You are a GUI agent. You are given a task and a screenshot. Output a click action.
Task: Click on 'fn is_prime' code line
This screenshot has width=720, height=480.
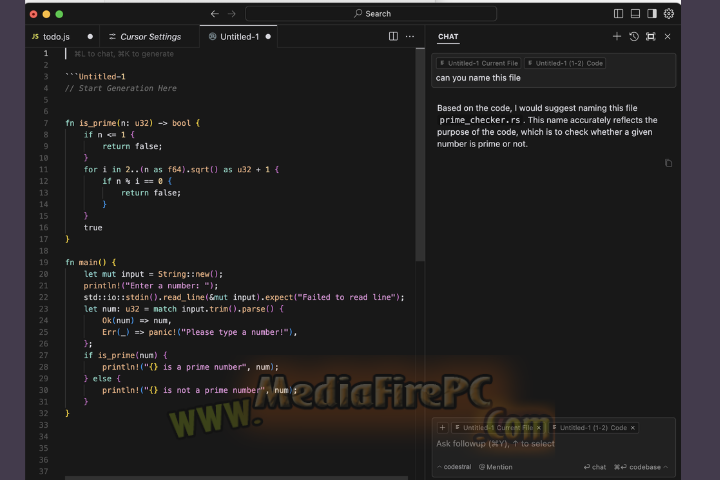(x=133, y=123)
